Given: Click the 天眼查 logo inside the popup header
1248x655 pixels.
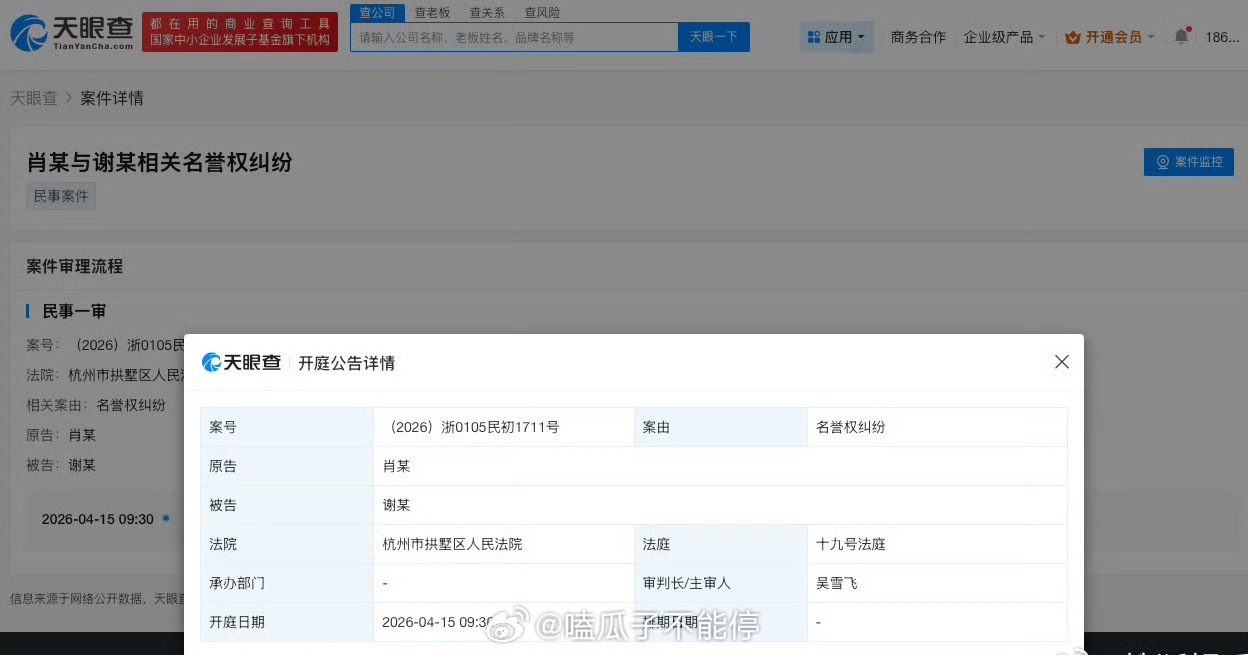Looking at the screenshot, I should tap(241, 362).
